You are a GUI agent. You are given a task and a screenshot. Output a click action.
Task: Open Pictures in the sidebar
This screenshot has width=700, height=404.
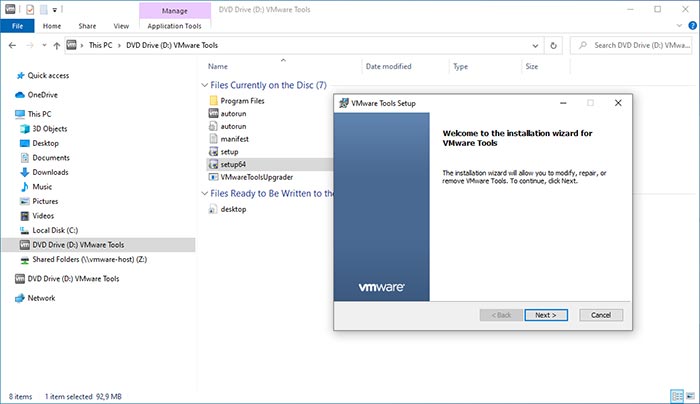click(x=45, y=201)
